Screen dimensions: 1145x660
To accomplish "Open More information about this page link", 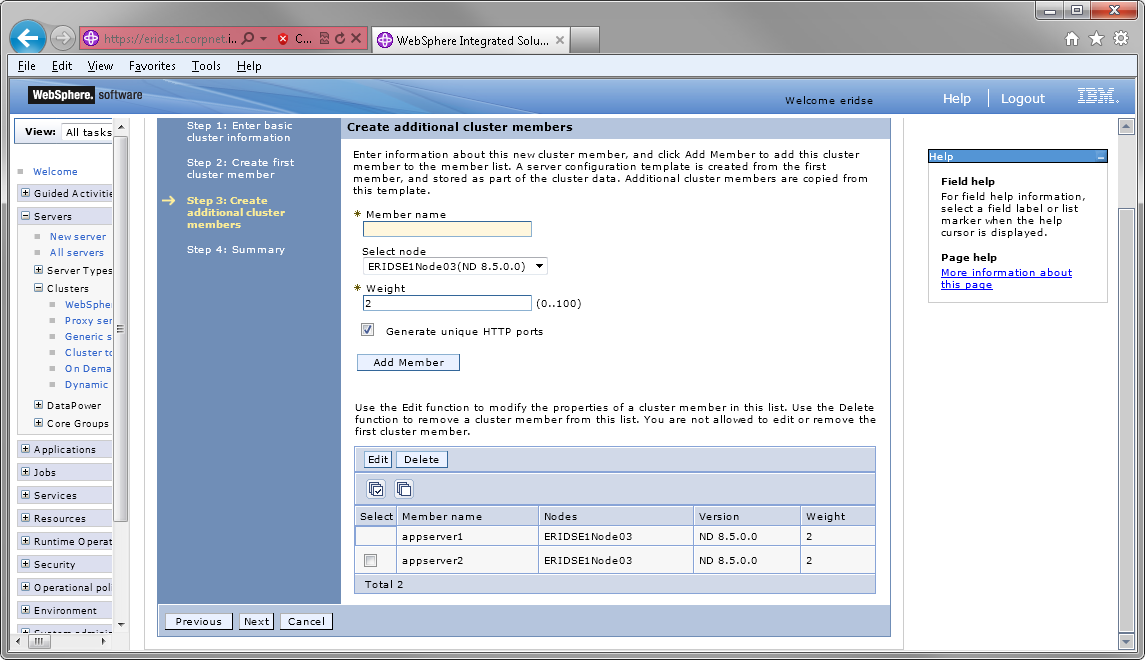I will click(1006, 278).
